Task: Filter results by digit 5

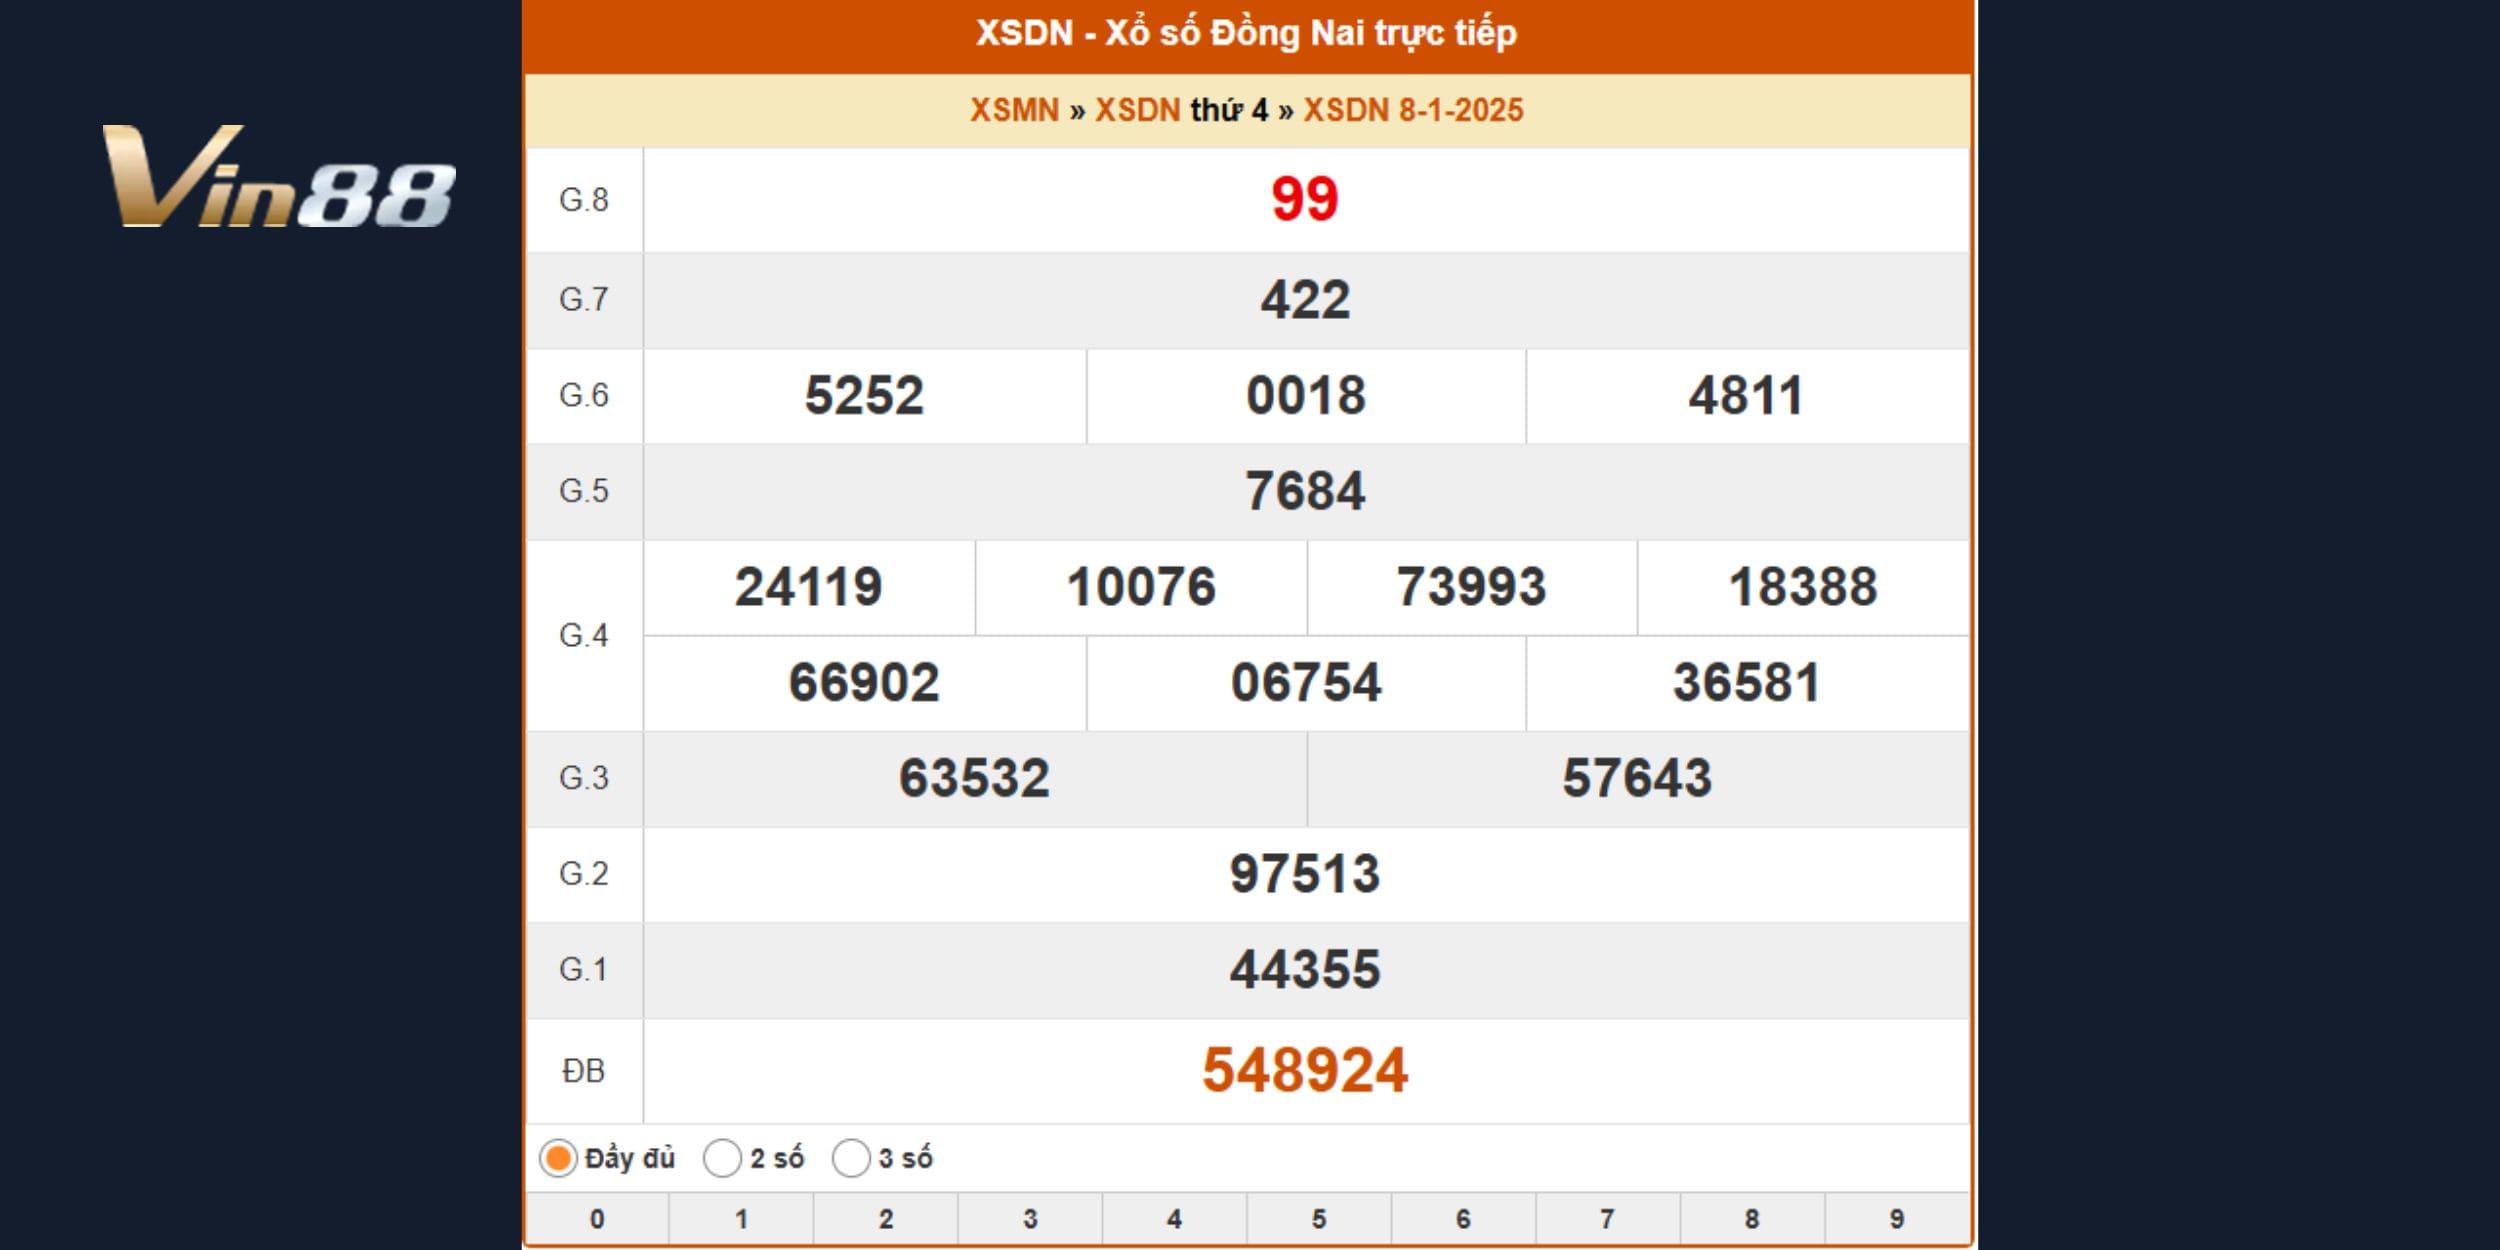Action: [x=1319, y=1219]
